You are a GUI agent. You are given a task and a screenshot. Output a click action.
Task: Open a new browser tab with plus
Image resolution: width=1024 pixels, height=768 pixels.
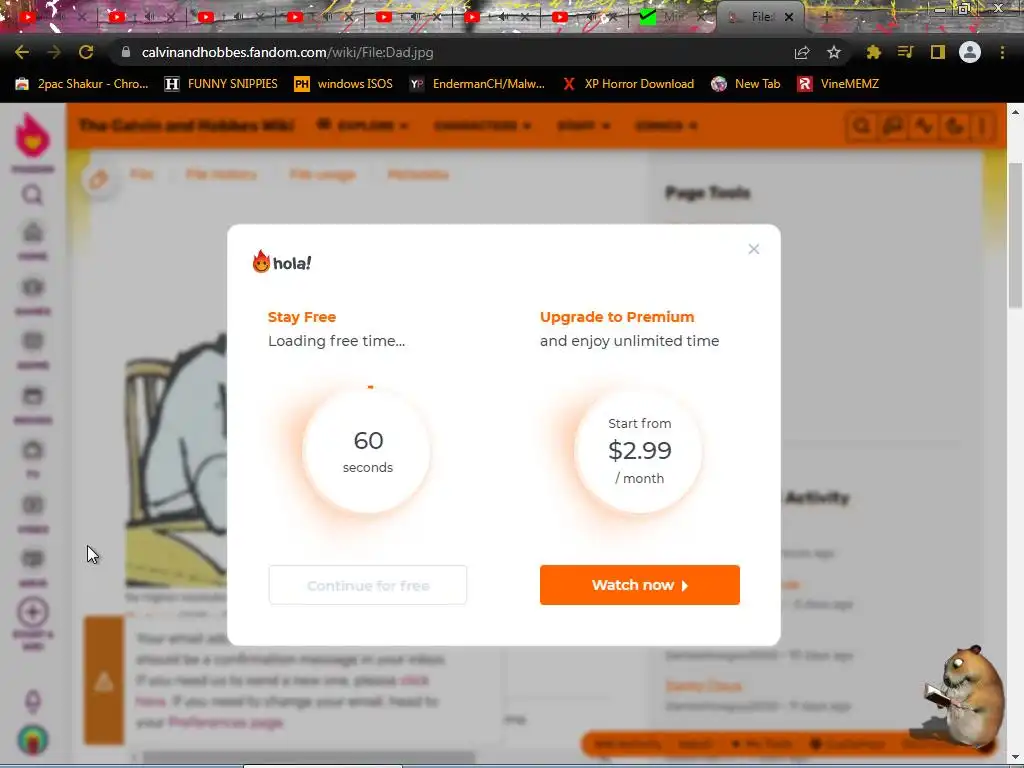(x=826, y=17)
